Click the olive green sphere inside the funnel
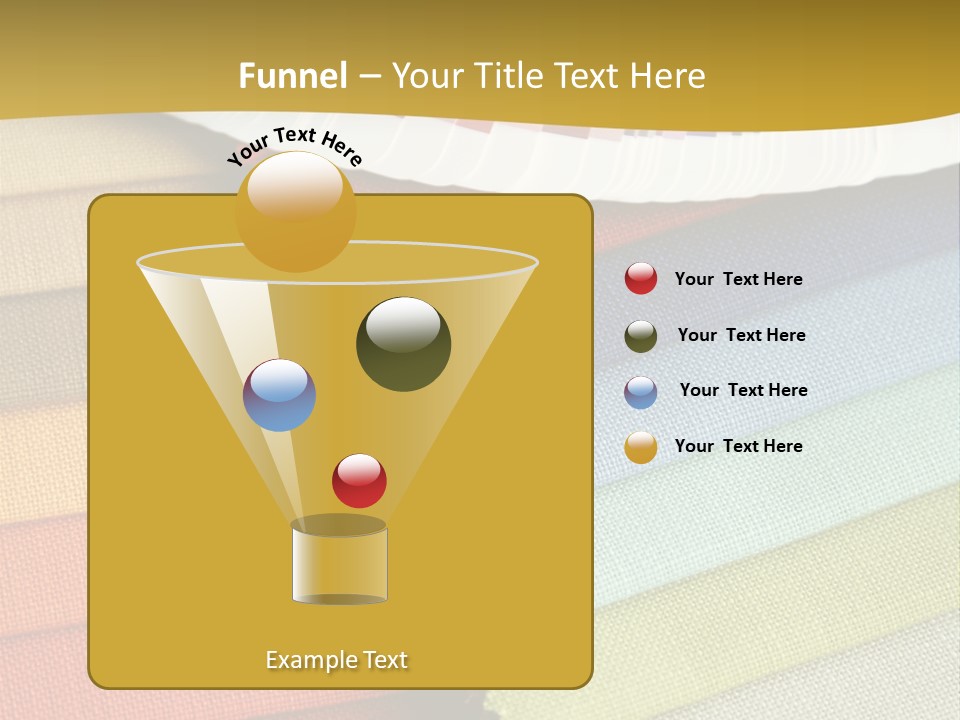The image size is (960, 720). click(x=403, y=343)
